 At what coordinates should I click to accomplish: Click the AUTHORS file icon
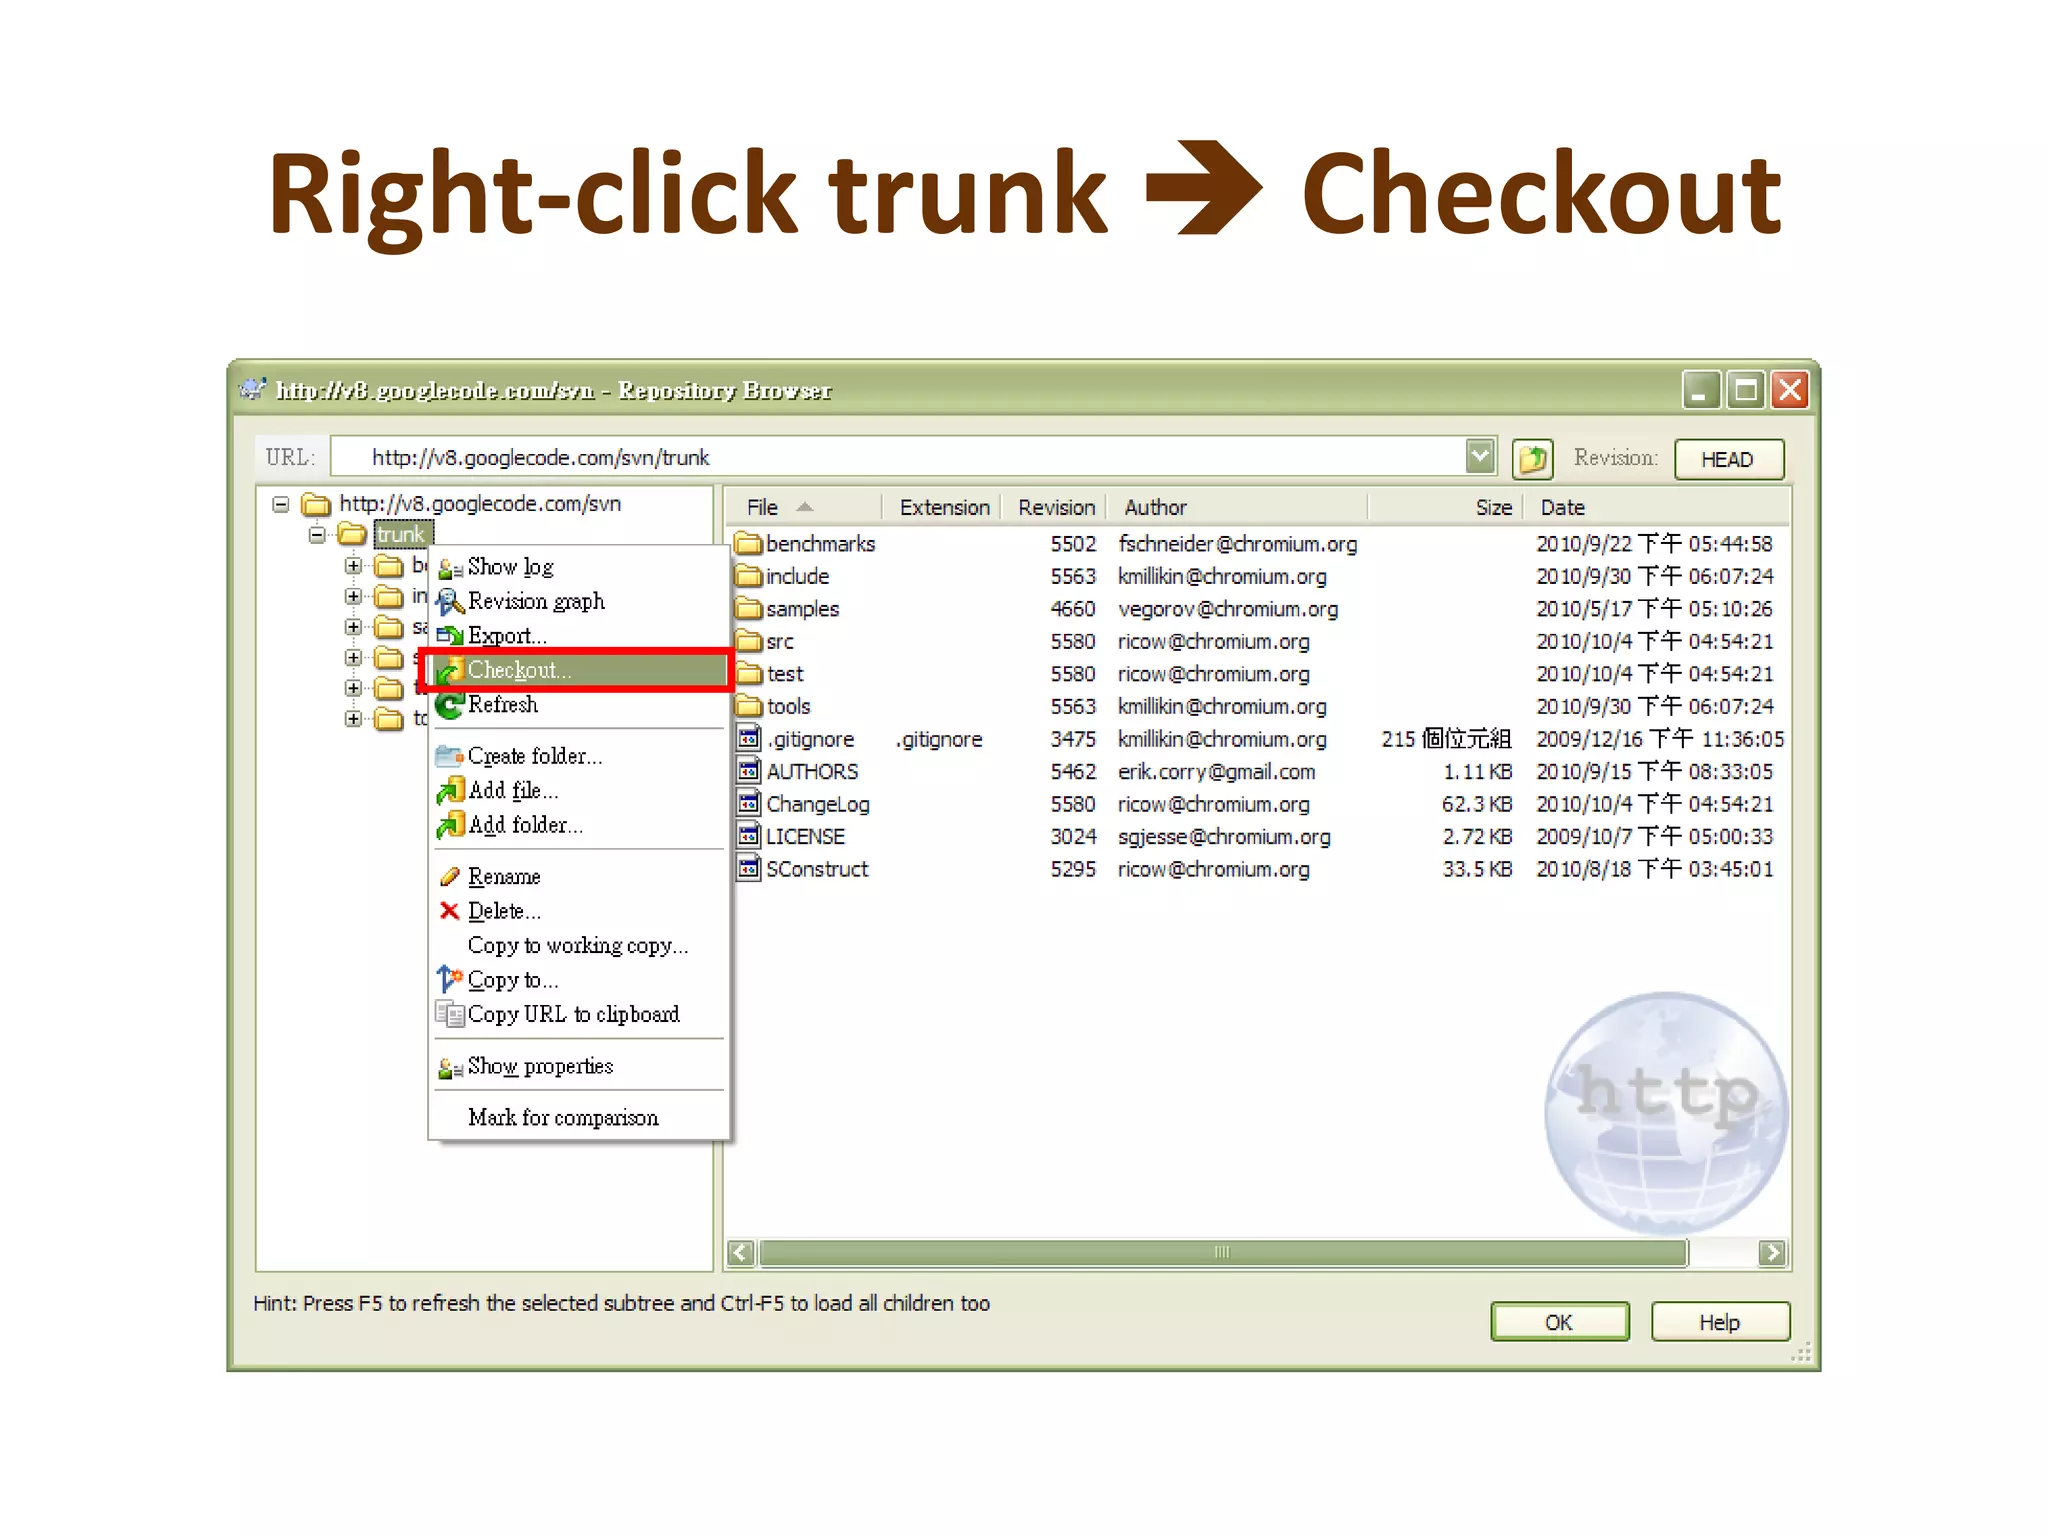(749, 771)
